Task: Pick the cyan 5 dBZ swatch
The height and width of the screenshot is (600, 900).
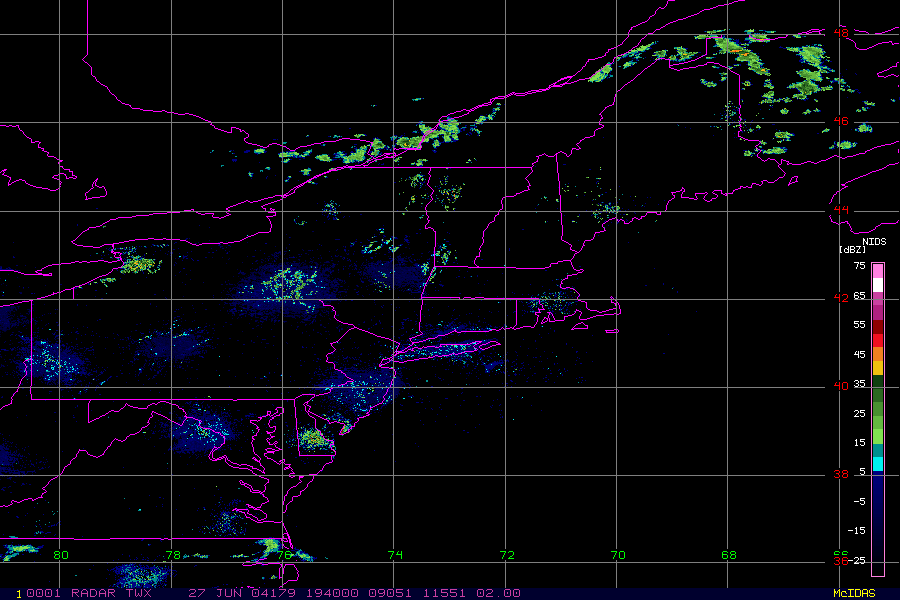Action: pos(878,464)
